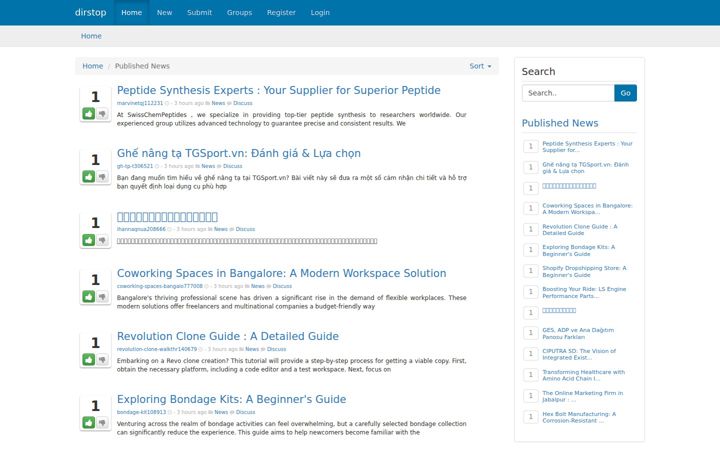Image resolution: width=720 pixels, height=450 pixels.
Task: Click News category under Peptide Synthesis post
Action: pyautogui.click(x=218, y=103)
